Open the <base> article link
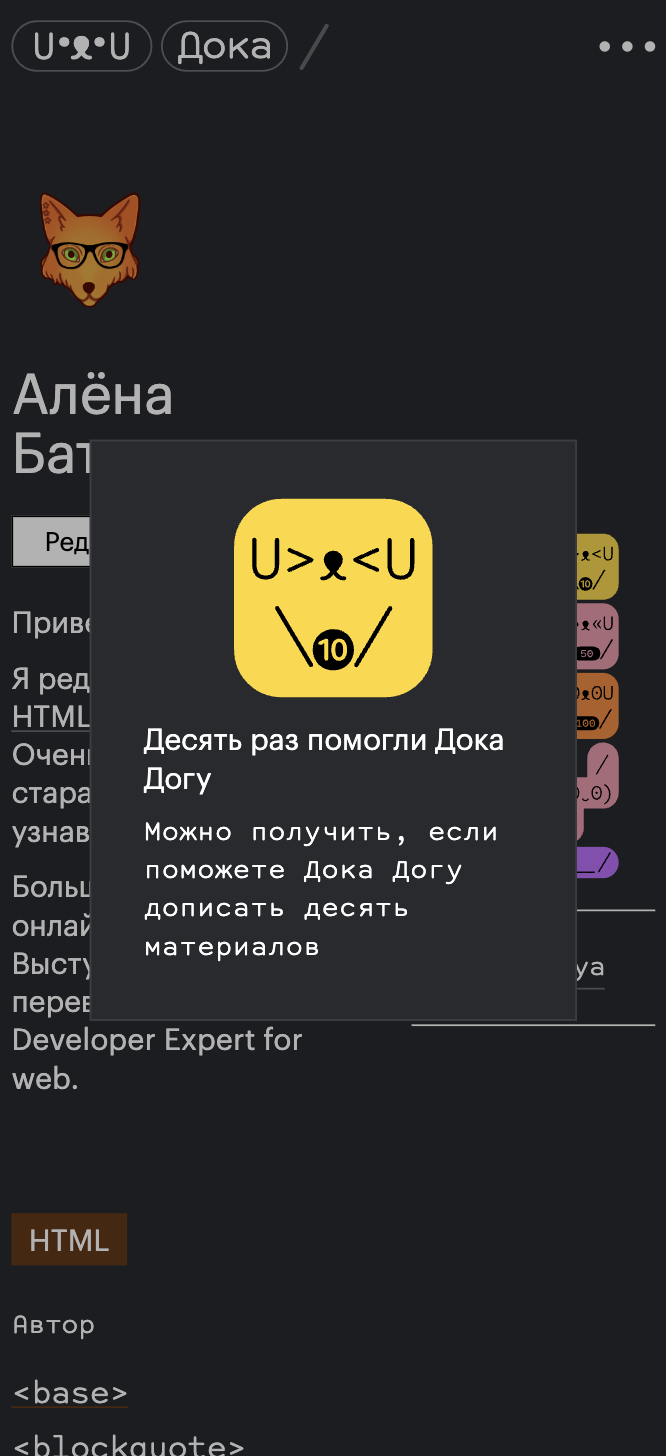This screenshot has width=666, height=1456. 70,1393
